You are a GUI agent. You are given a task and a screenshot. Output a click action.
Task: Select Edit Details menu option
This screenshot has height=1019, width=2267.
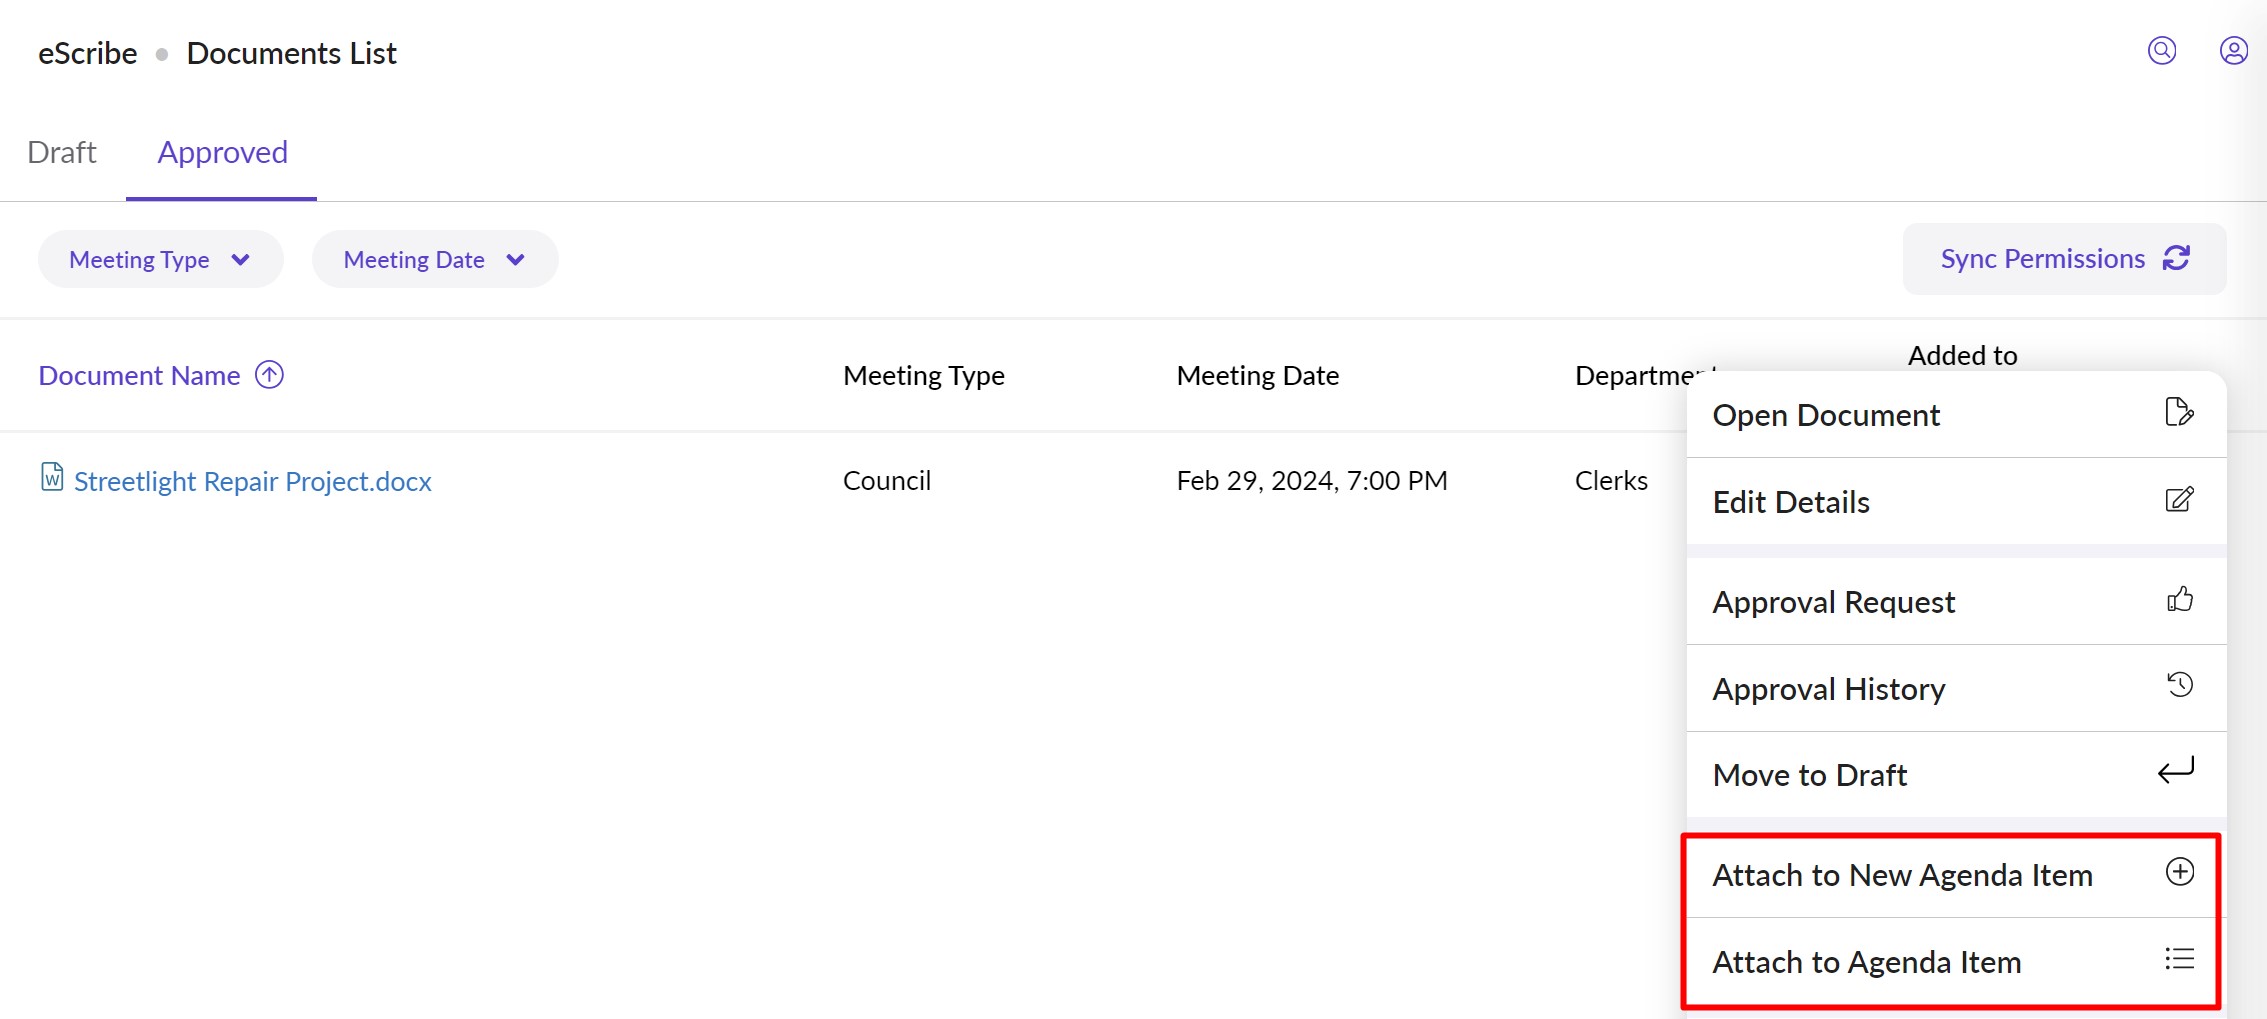click(x=1790, y=502)
